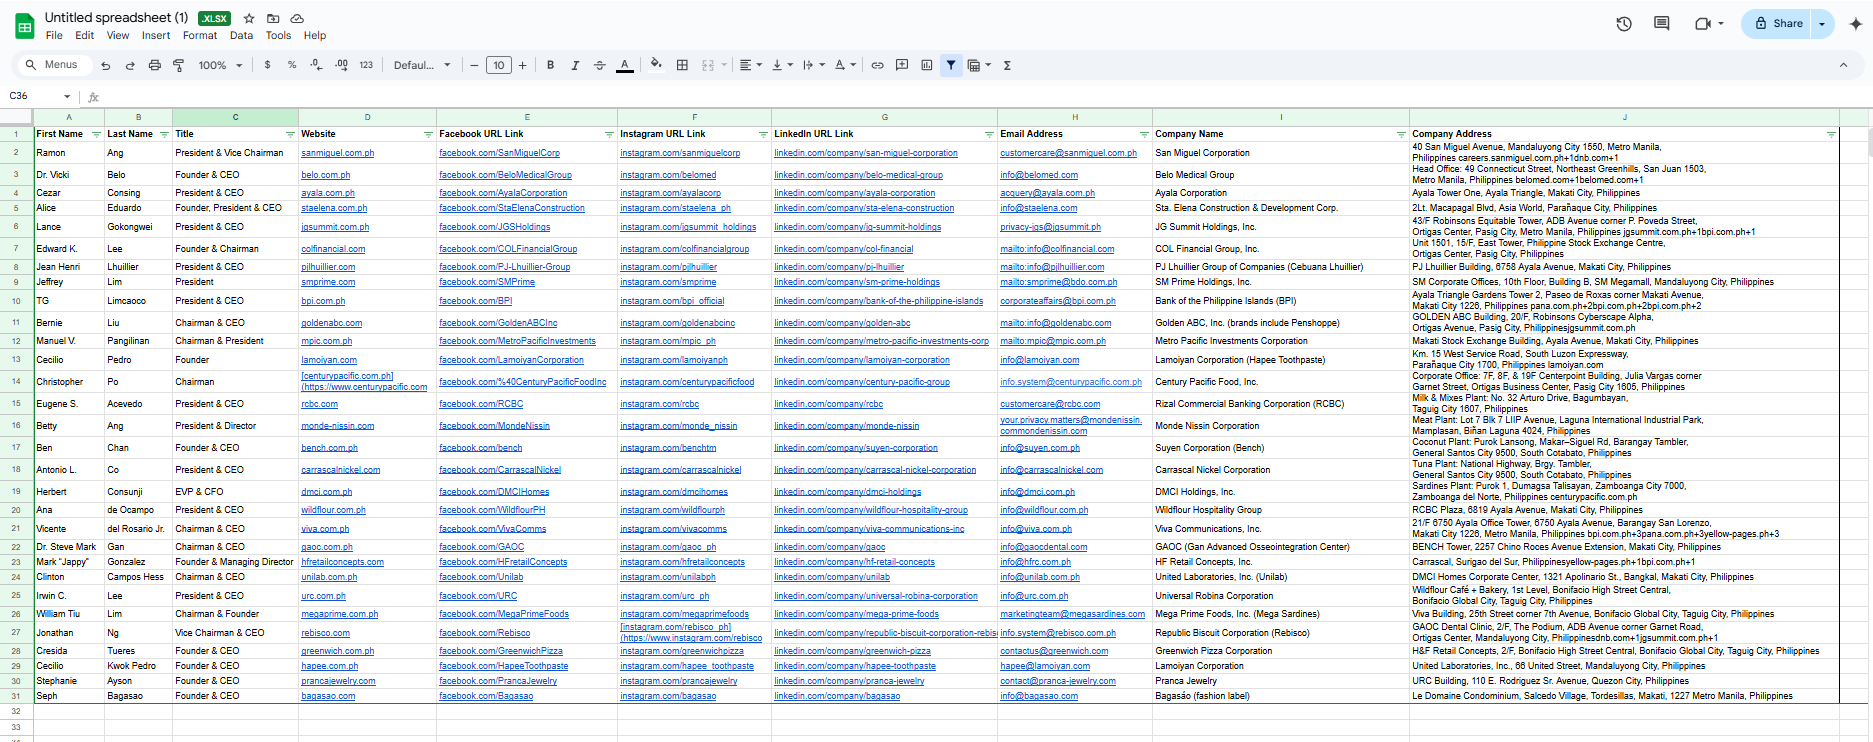Click the info@staelena.com email link
1873x742 pixels.
pyautogui.click(x=1038, y=208)
